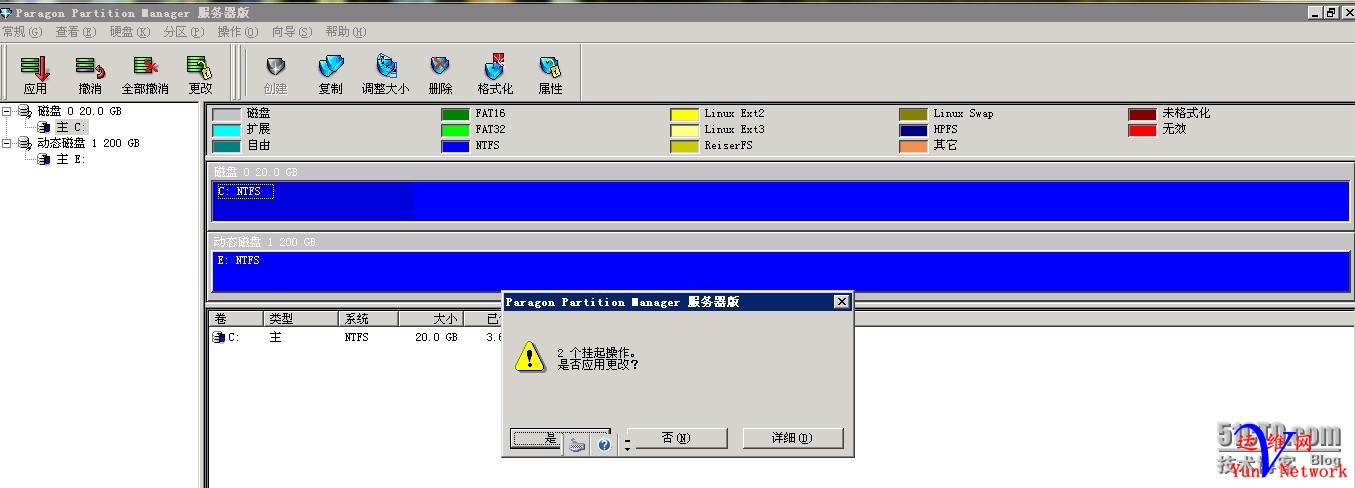Open the 查看 menu
1355x488 pixels.
[x=76, y=32]
